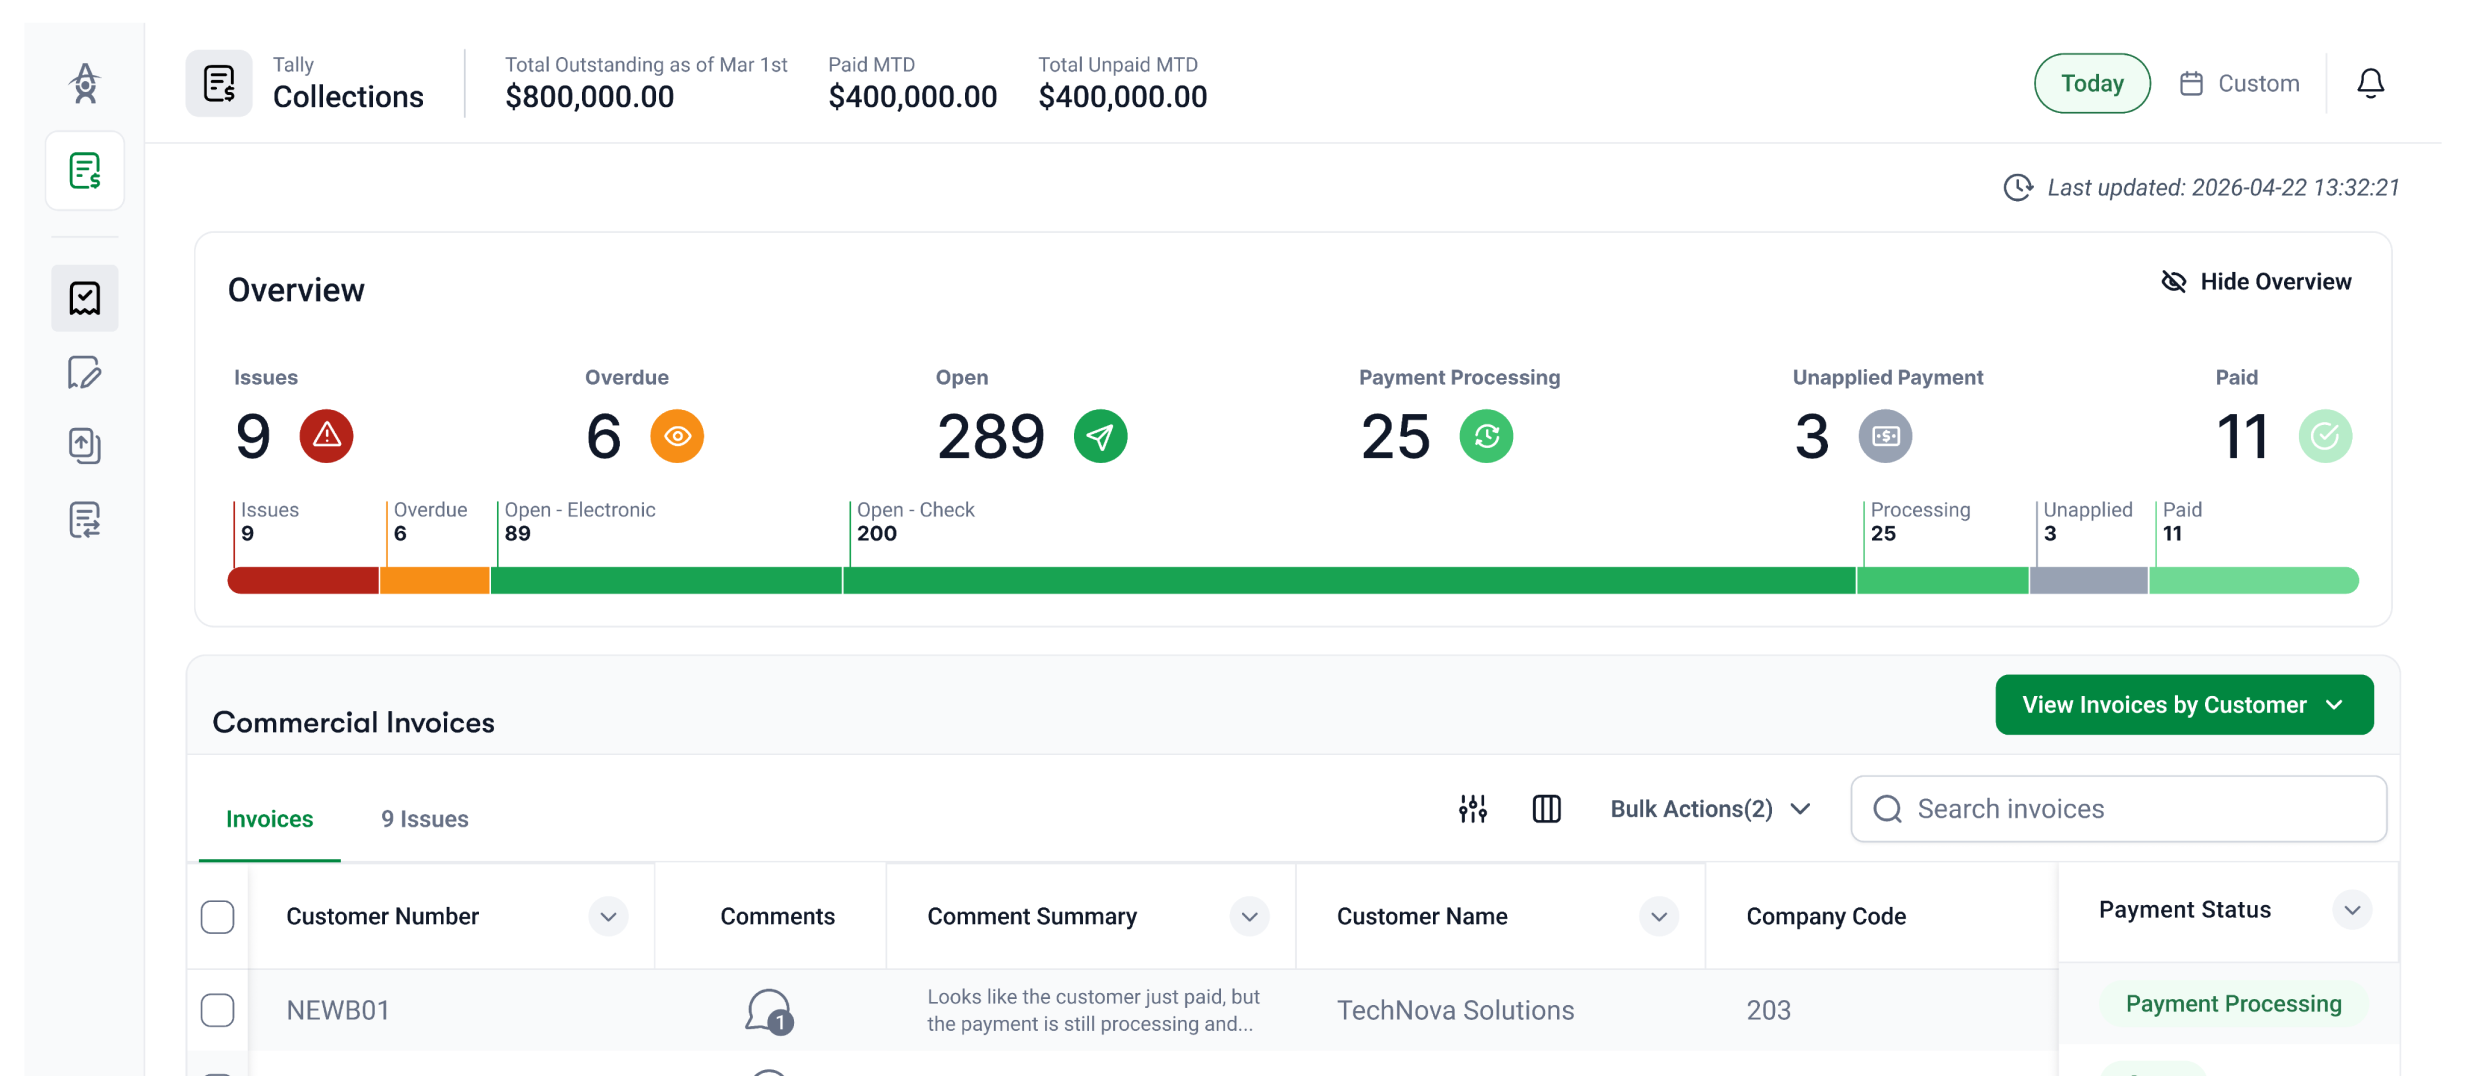The width and height of the screenshot is (2466, 1076).
Task: Expand the Payment Status column dropdown
Action: tap(2354, 910)
